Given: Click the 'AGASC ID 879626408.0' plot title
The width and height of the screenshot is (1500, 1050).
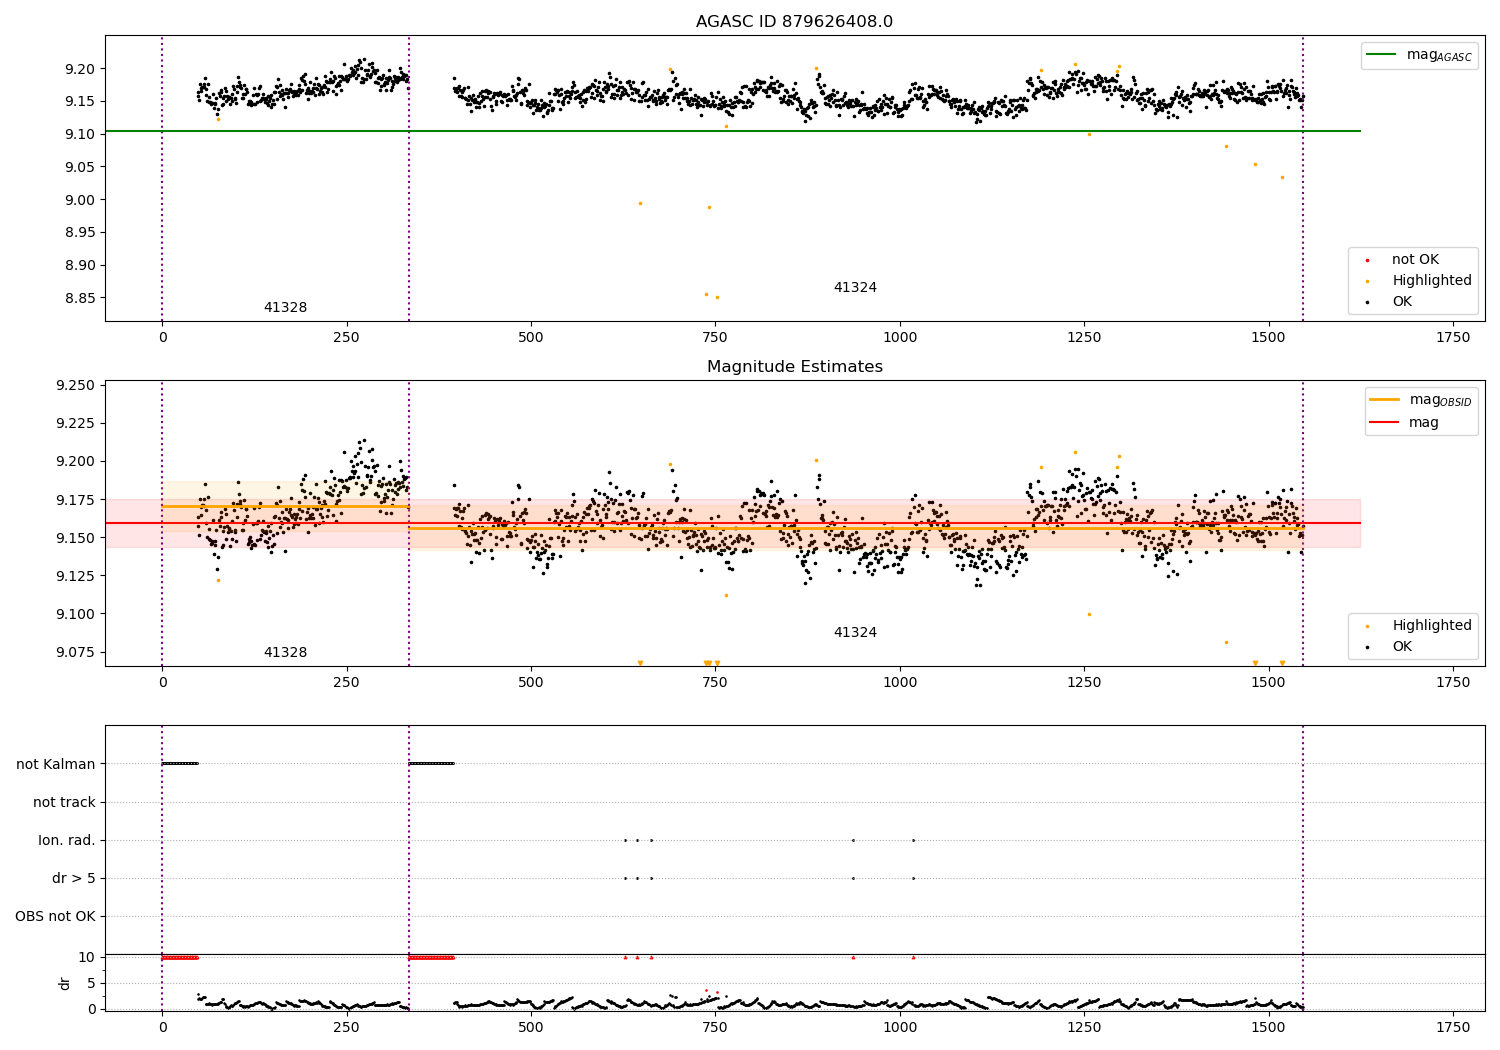Looking at the screenshot, I should click(x=795, y=22).
